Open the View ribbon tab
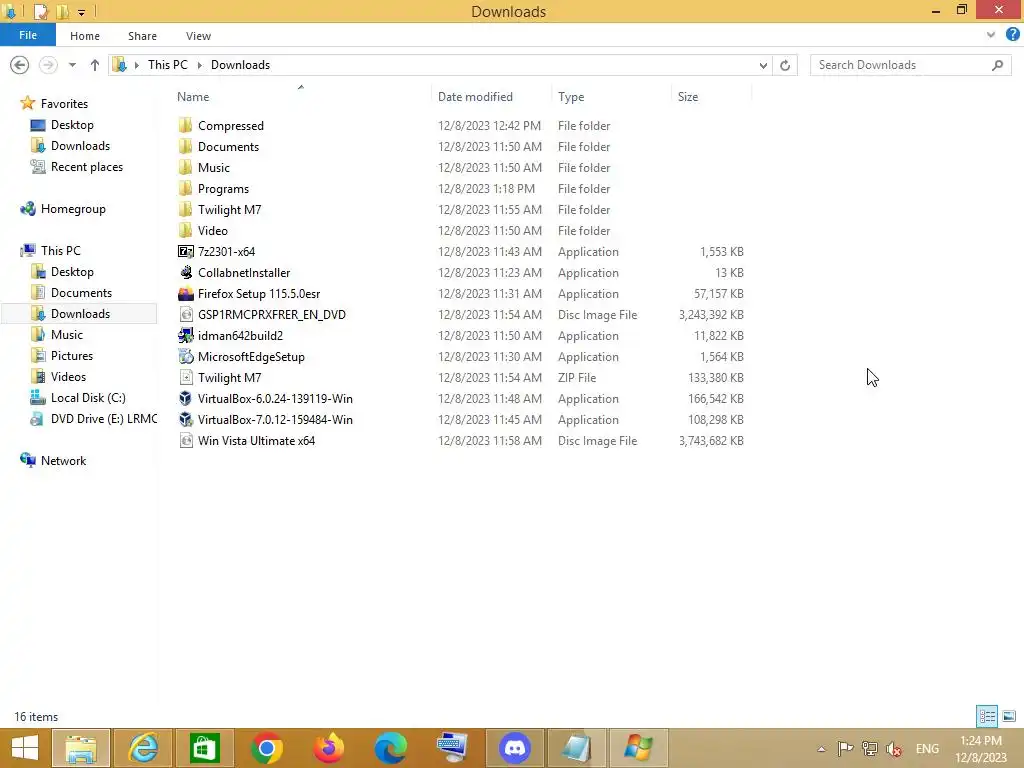 point(198,36)
